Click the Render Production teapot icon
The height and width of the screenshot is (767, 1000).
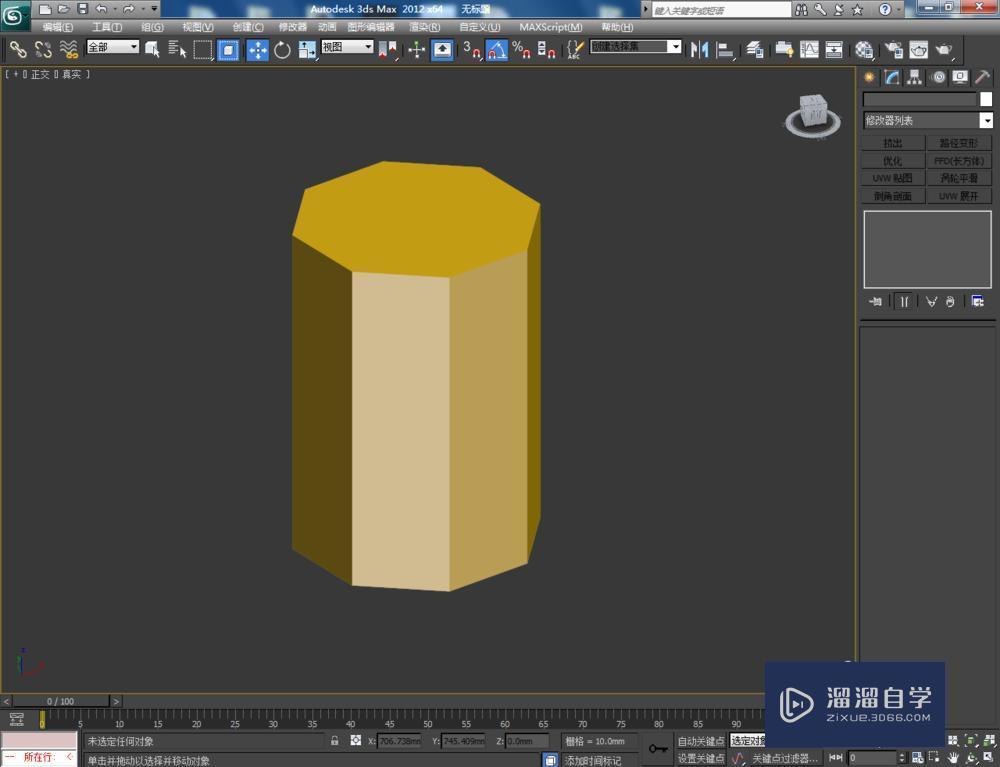(944, 48)
